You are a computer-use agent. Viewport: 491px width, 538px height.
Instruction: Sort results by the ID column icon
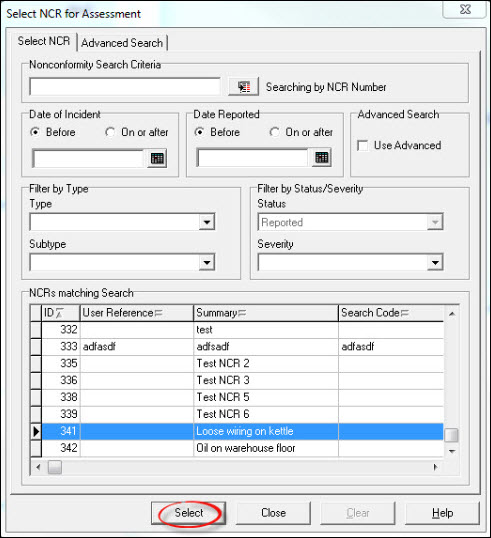[x=60, y=313]
